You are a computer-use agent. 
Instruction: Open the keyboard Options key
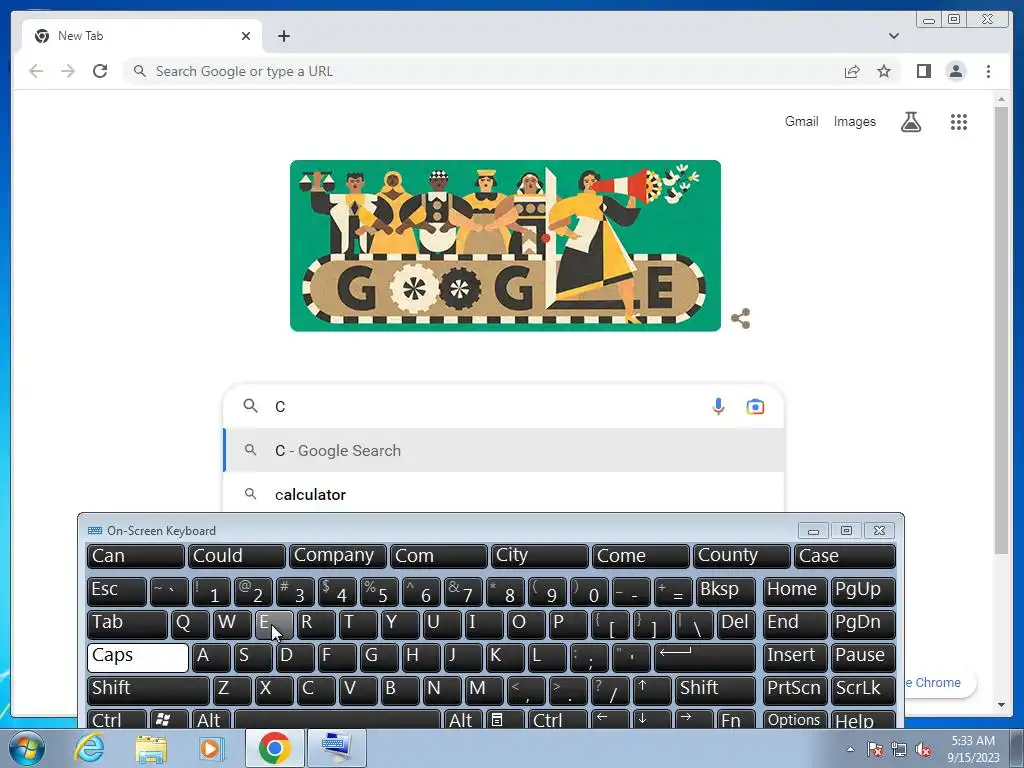pos(794,719)
